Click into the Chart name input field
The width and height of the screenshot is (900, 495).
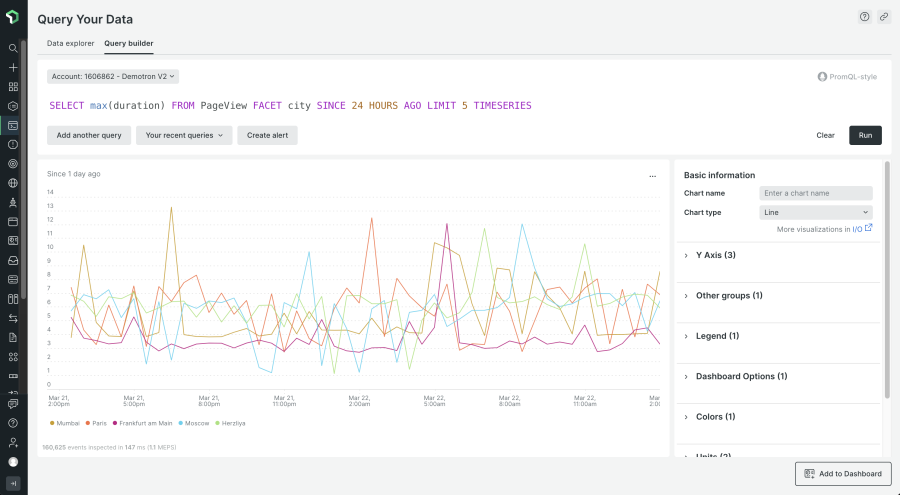pos(815,193)
